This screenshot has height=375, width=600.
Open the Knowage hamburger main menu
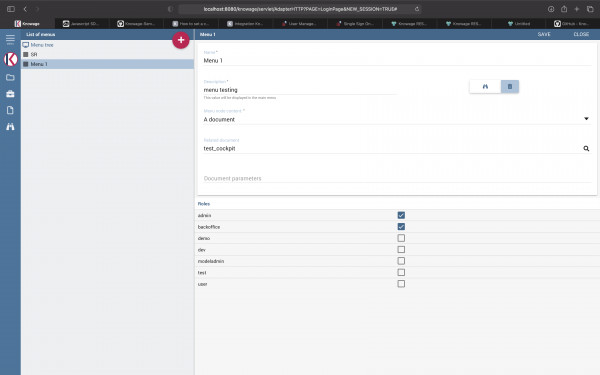tap(10, 39)
